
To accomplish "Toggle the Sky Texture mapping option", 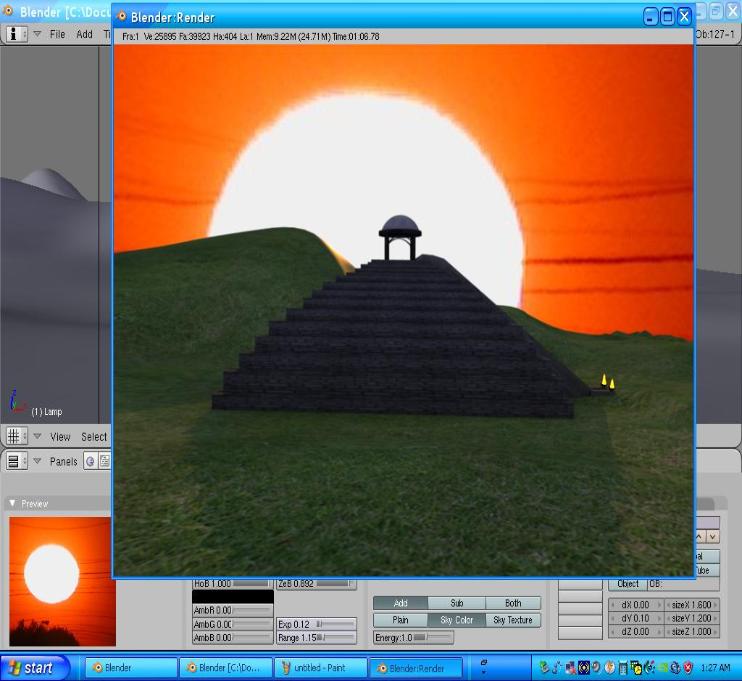I will pyautogui.click(x=513, y=620).
